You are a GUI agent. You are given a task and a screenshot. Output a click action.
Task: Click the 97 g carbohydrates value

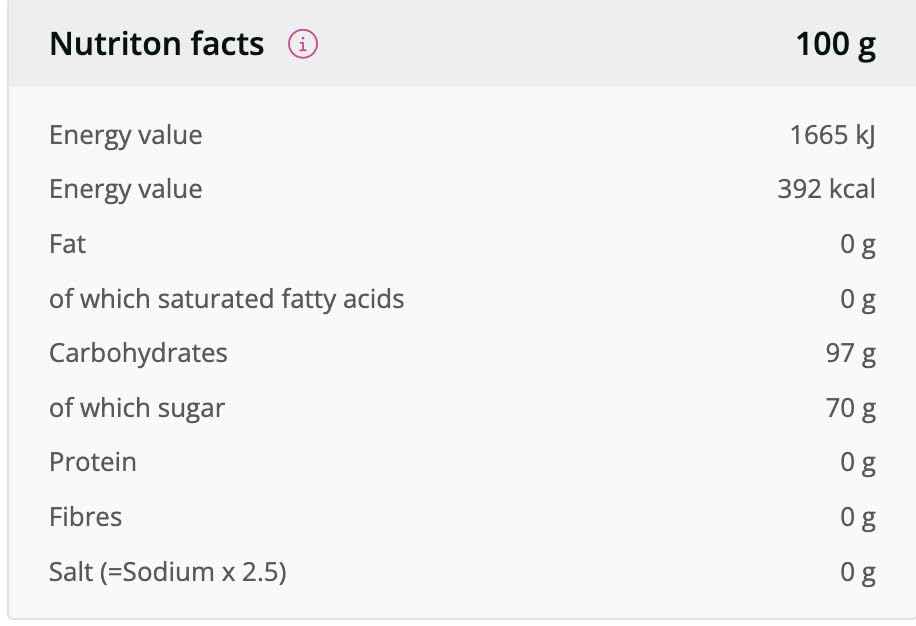coord(850,353)
